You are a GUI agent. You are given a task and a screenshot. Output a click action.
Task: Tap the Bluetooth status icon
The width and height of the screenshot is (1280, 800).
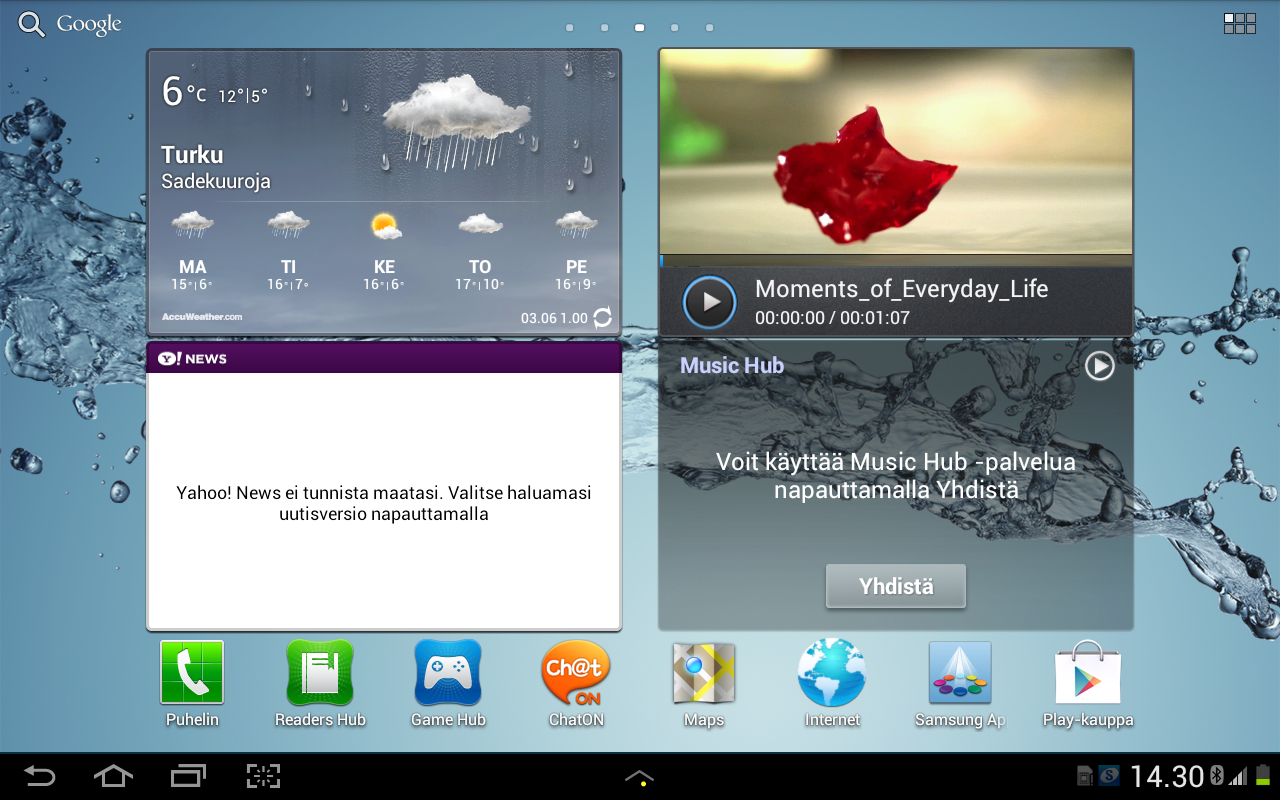(x=1217, y=776)
